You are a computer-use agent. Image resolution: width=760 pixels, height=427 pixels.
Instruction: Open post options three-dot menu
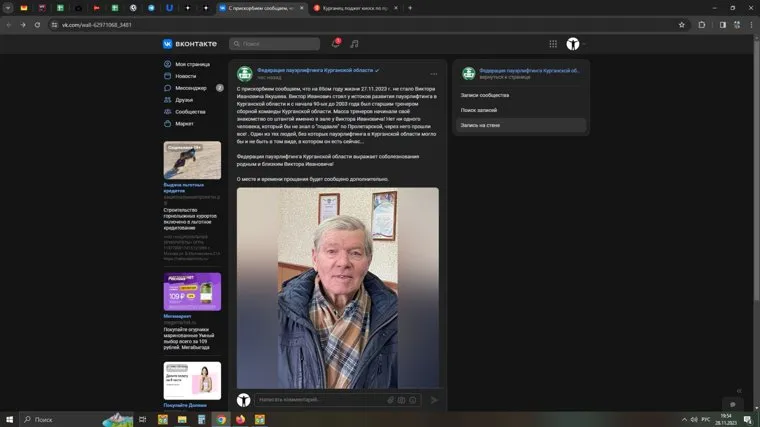433,74
